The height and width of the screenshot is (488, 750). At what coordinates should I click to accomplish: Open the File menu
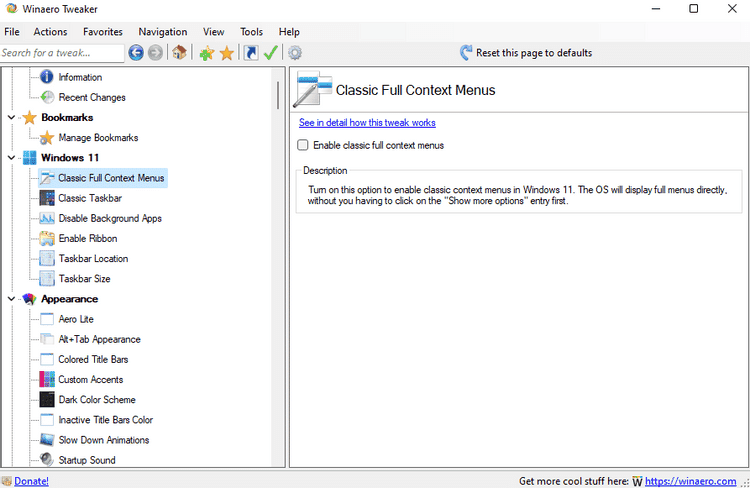tap(12, 32)
